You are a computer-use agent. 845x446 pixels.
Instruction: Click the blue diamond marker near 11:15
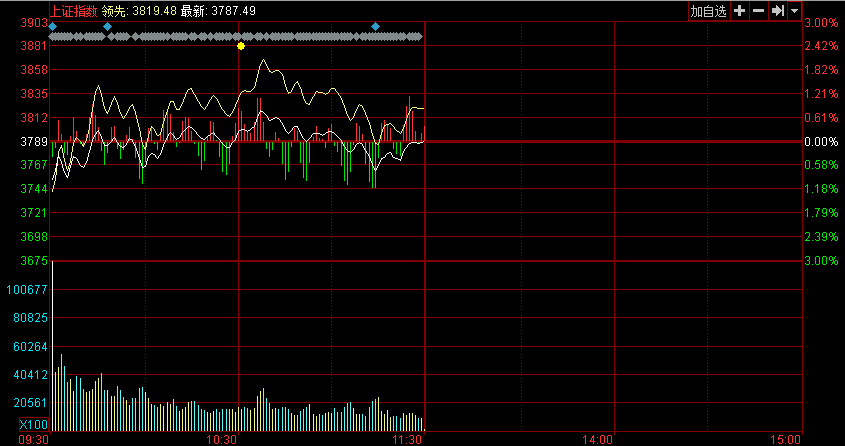[375, 26]
